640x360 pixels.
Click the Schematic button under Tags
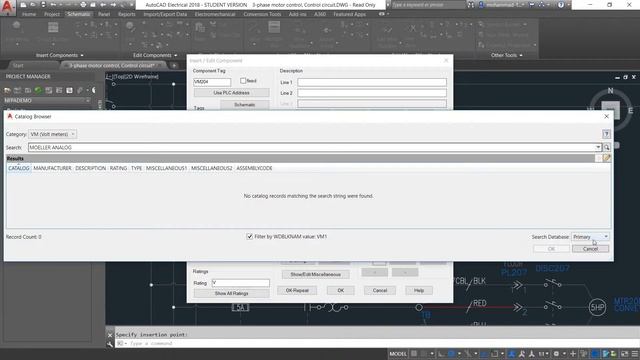click(244, 105)
